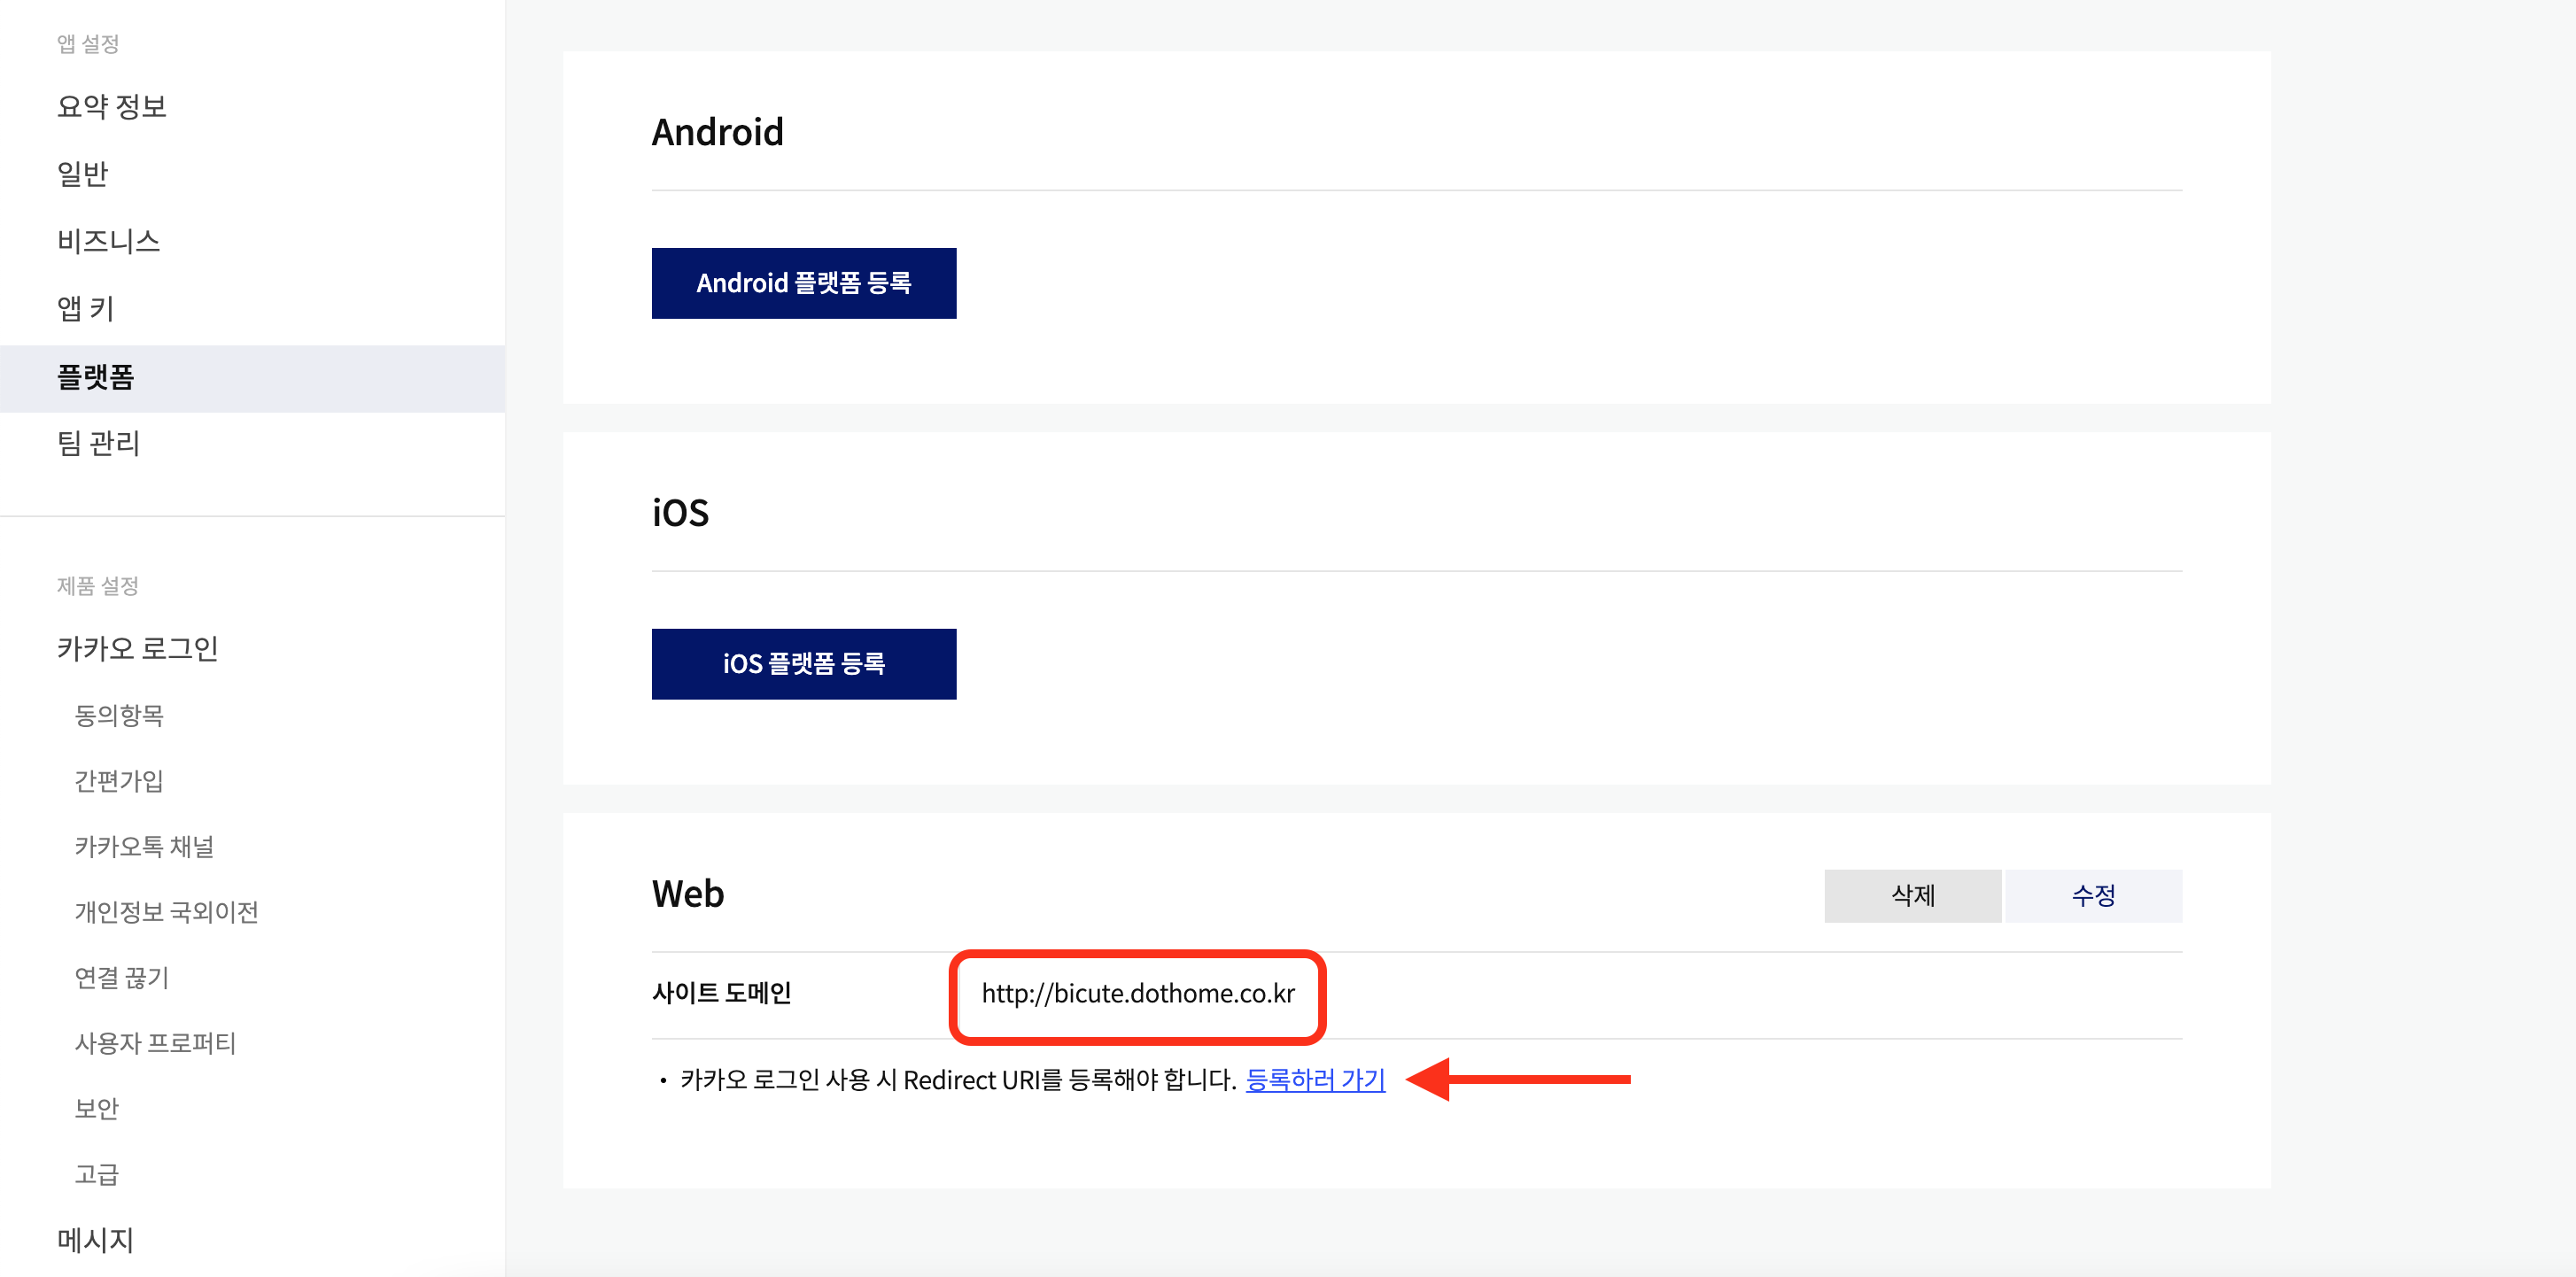Image resolution: width=2576 pixels, height=1277 pixels.
Task: Select the 보안 submenu item
Action: 96,1108
